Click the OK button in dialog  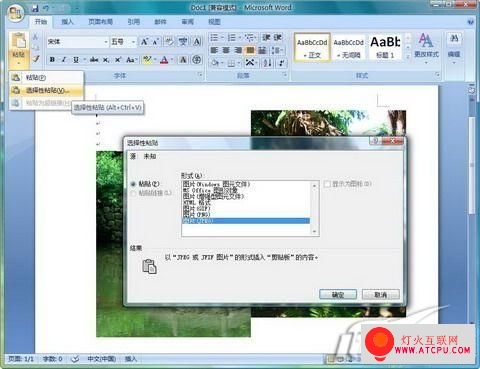click(338, 295)
